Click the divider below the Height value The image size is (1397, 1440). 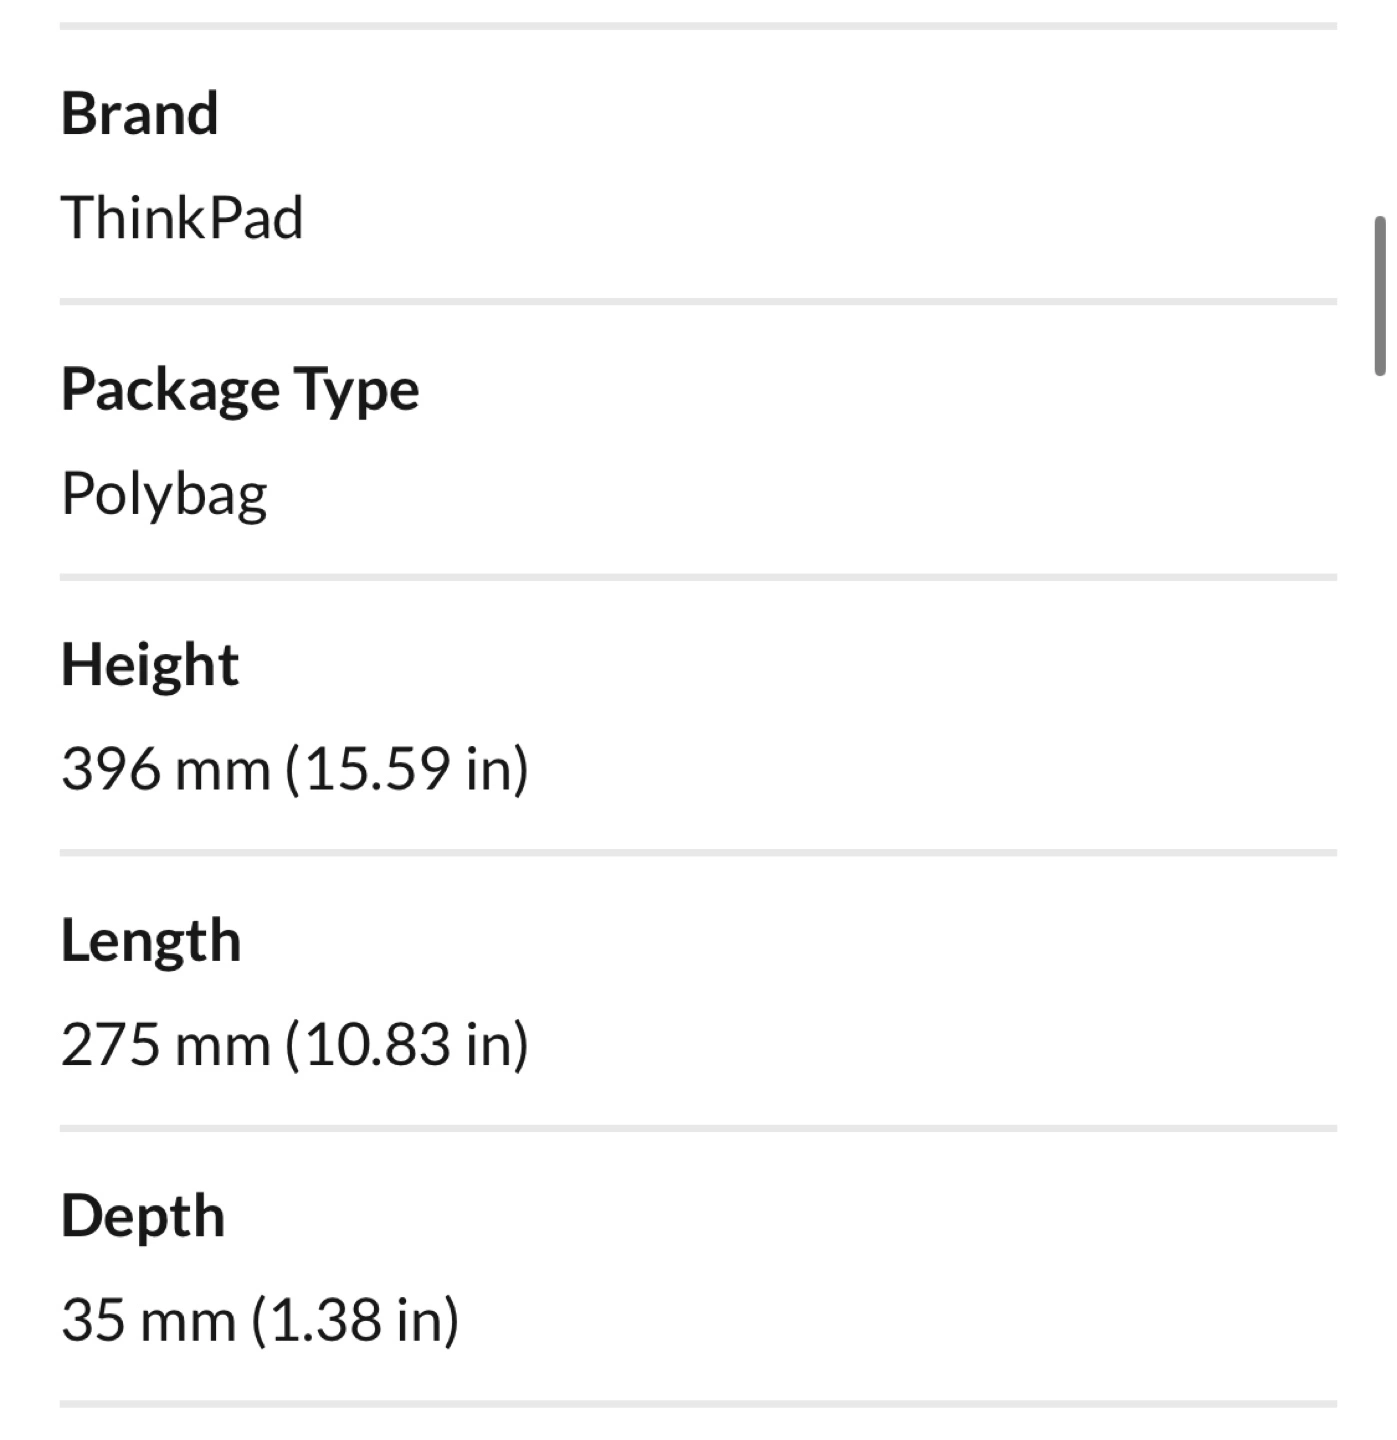(x=698, y=853)
